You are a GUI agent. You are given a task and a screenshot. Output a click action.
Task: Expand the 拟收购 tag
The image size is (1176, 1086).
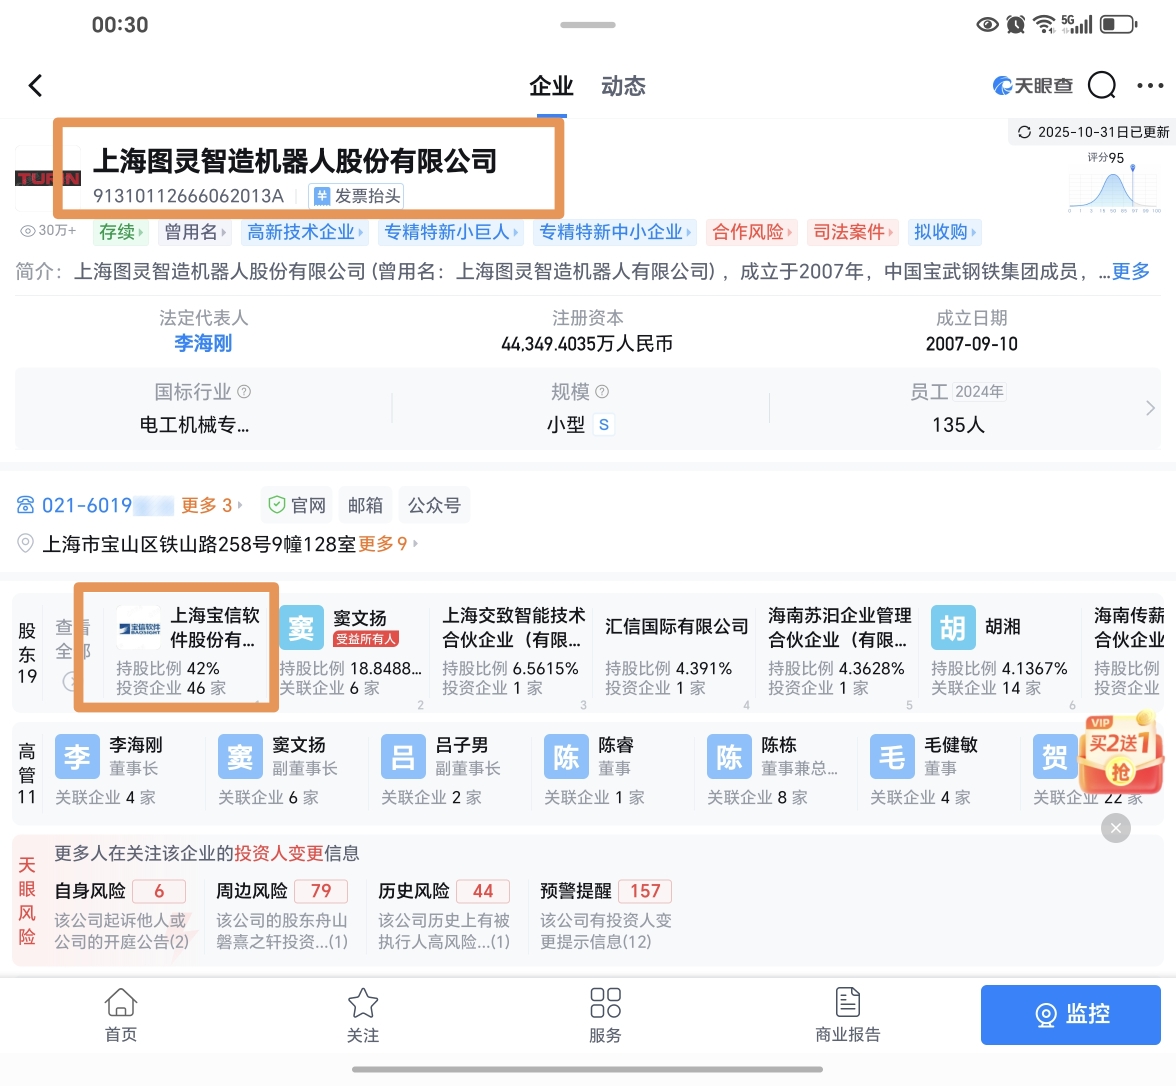pos(944,232)
